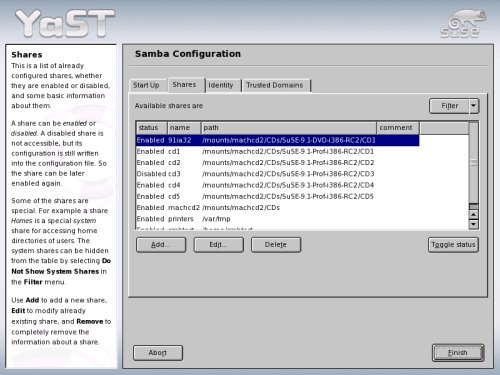Image resolution: width=500 pixels, height=375 pixels.
Task: Select the cd1 share row
Action: pyautogui.click(x=278, y=152)
